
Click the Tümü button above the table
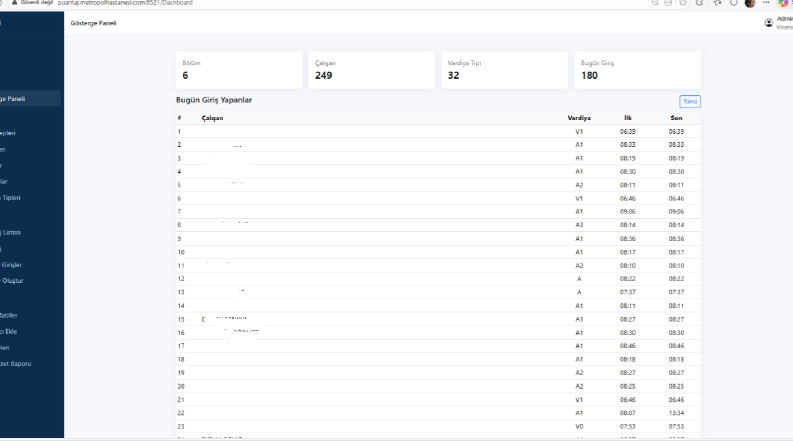click(690, 102)
